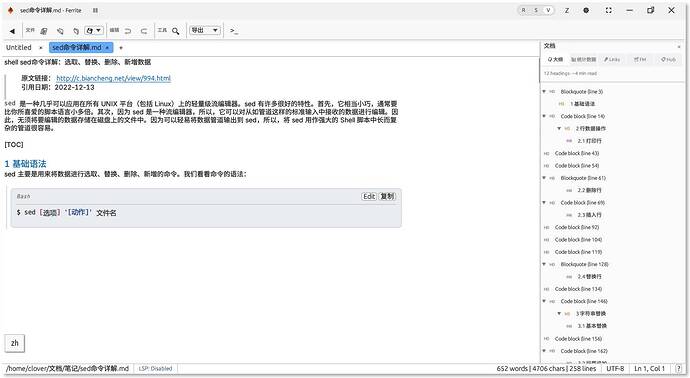
Task: Switch to R (raw) view mode
Action: click(524, 10)
